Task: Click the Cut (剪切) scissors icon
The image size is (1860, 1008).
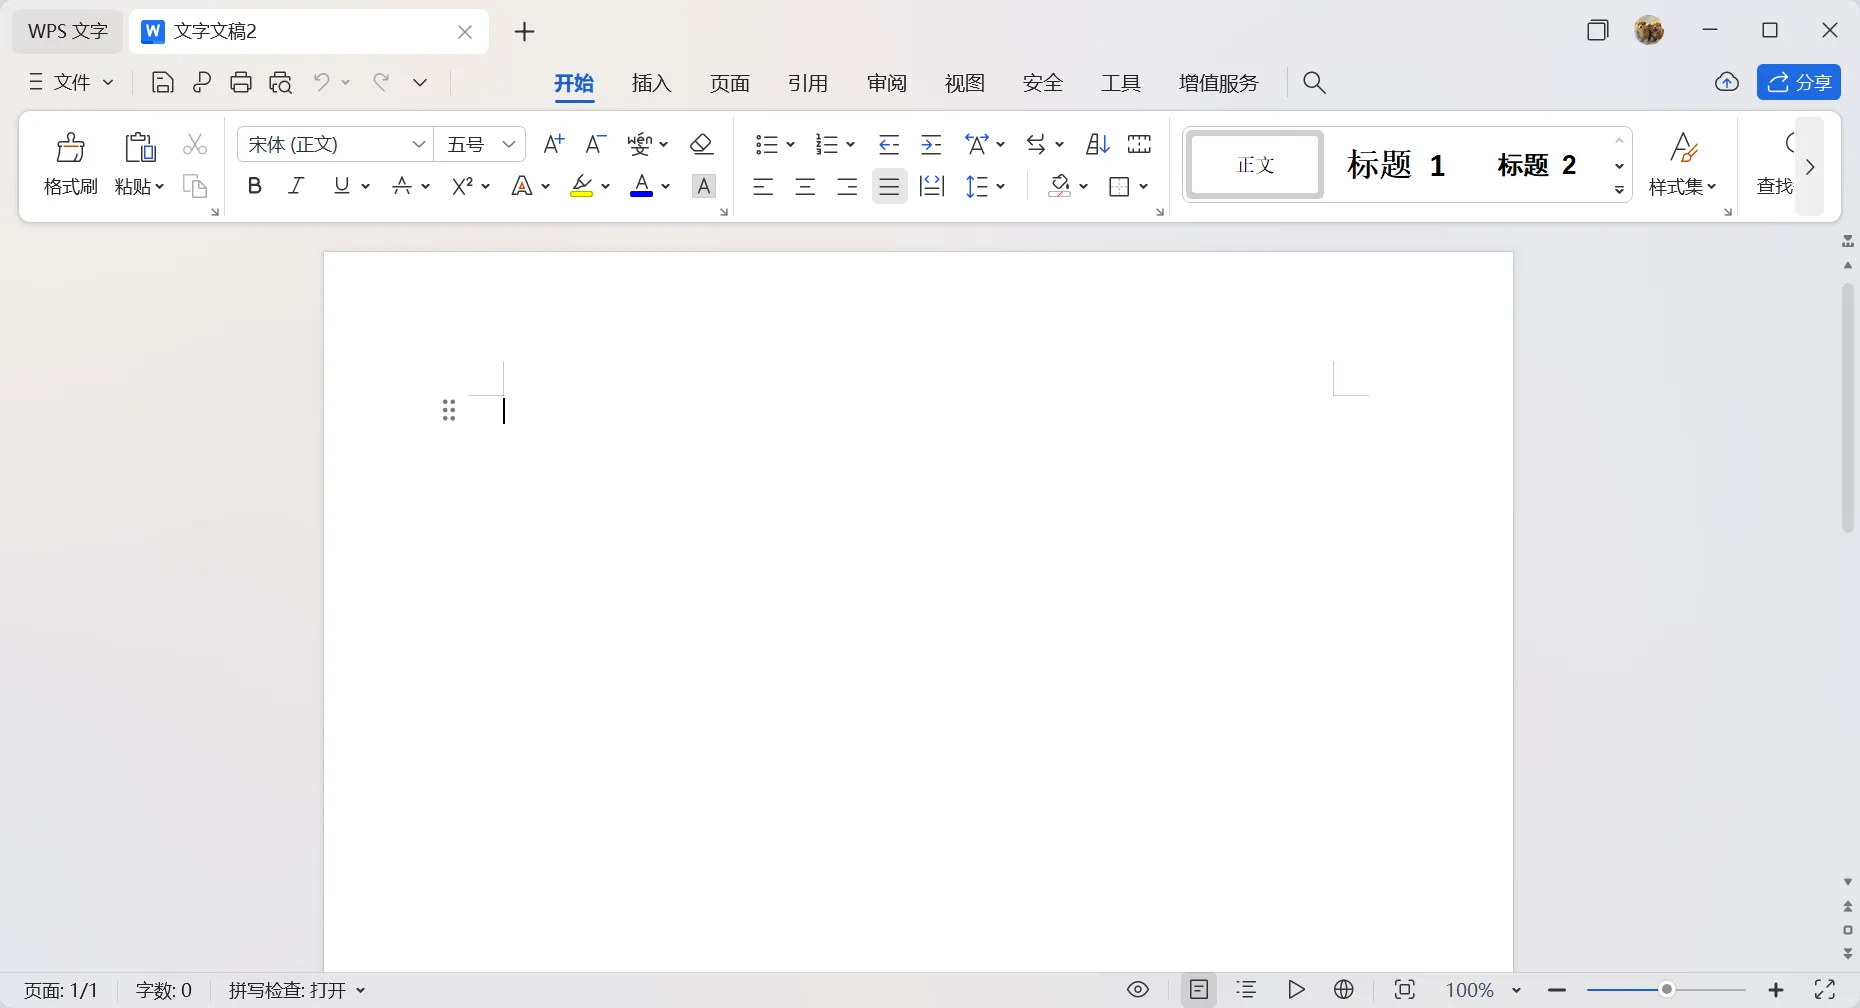Action: pyautogui.click(x=196, y=145)
